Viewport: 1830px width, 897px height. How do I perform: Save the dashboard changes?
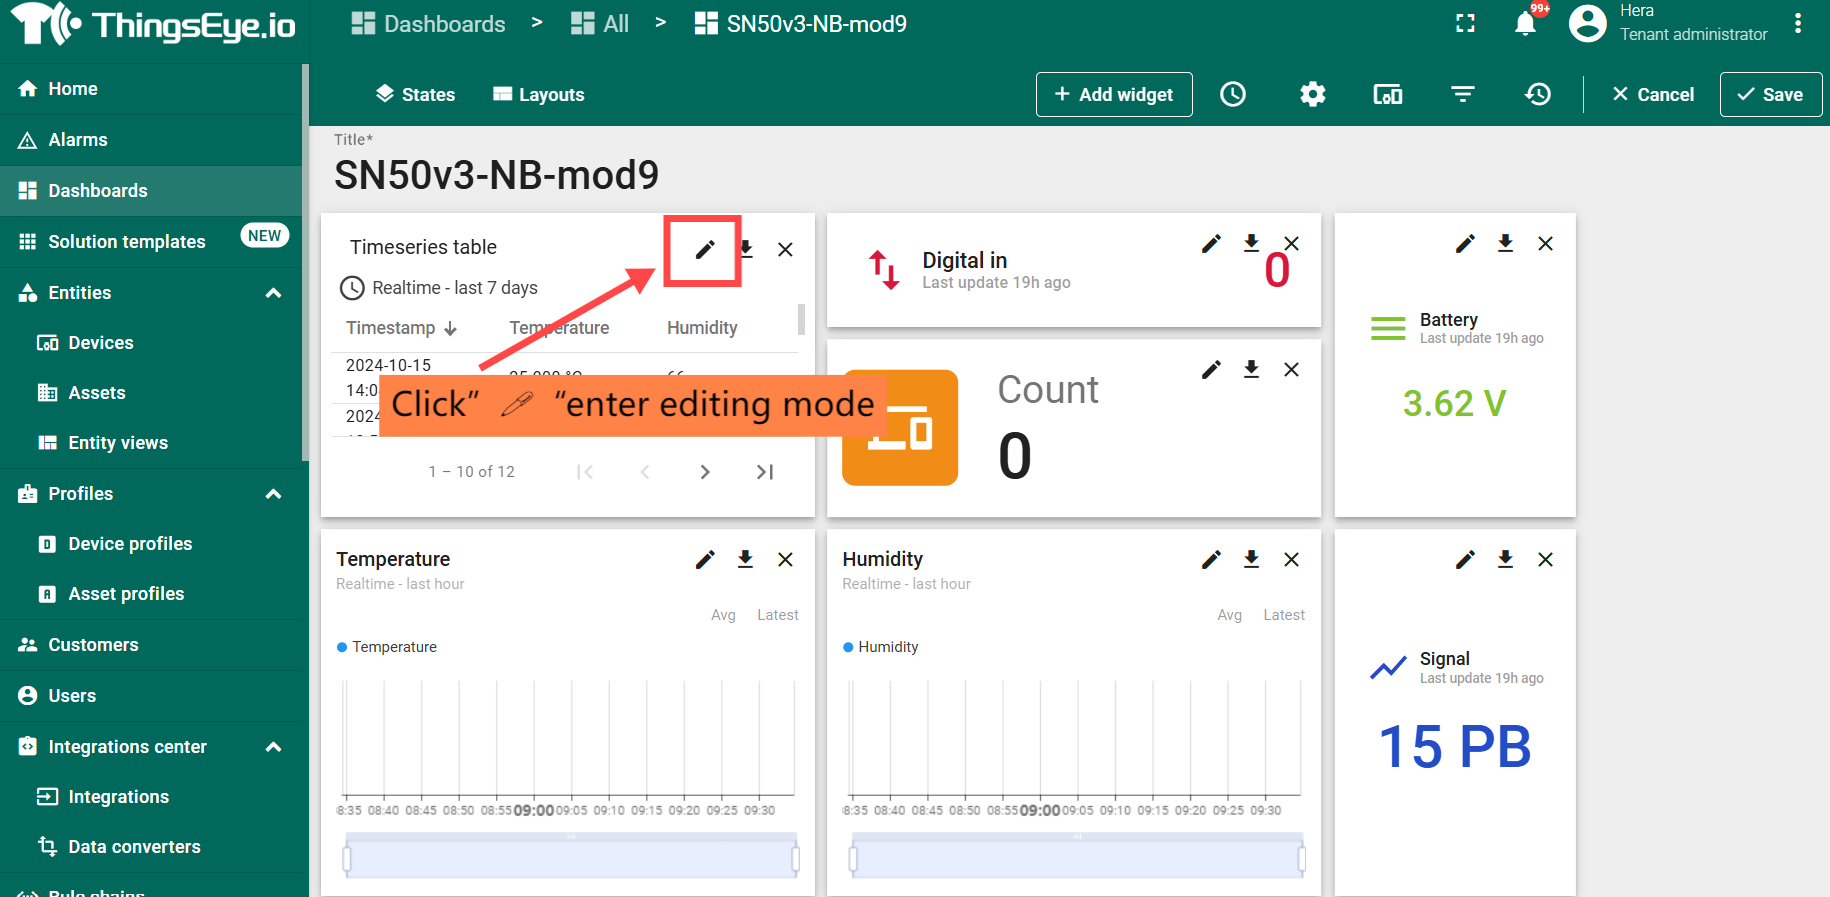click(x=1770, y=94)
